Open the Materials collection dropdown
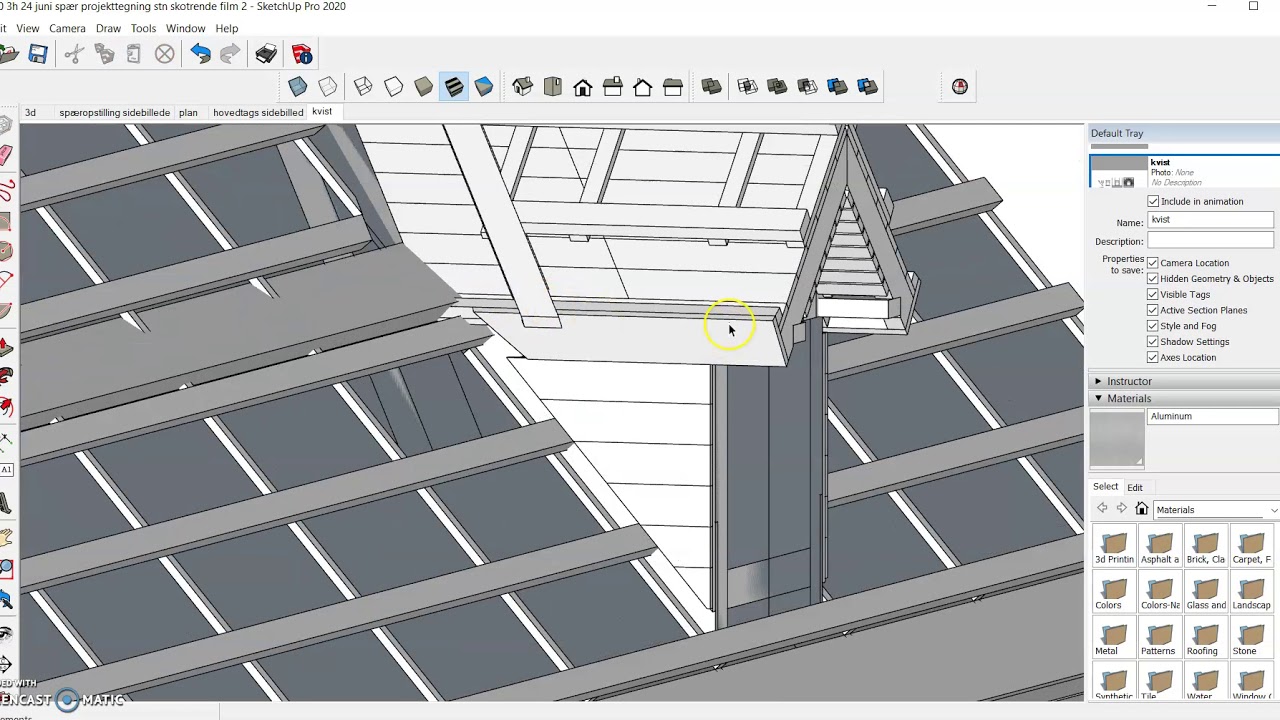 1215,510
